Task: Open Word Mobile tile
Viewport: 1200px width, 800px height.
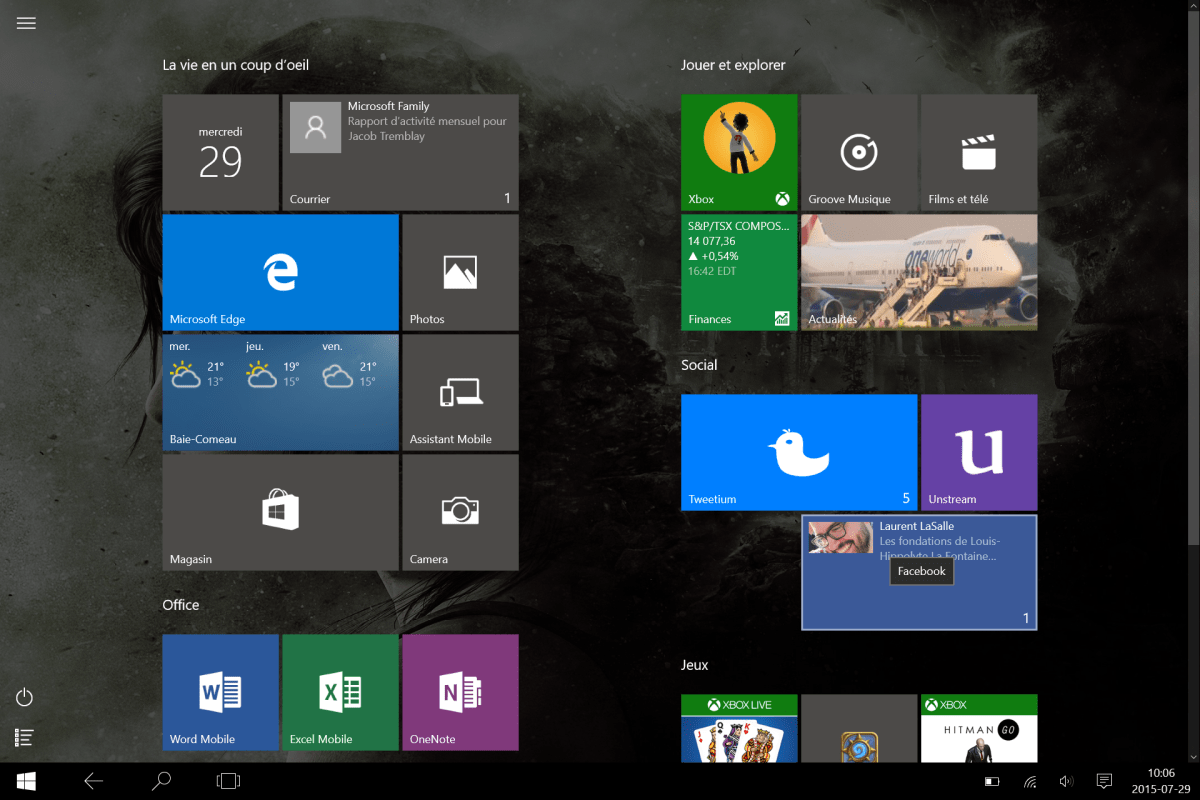Action: (220, 692)
